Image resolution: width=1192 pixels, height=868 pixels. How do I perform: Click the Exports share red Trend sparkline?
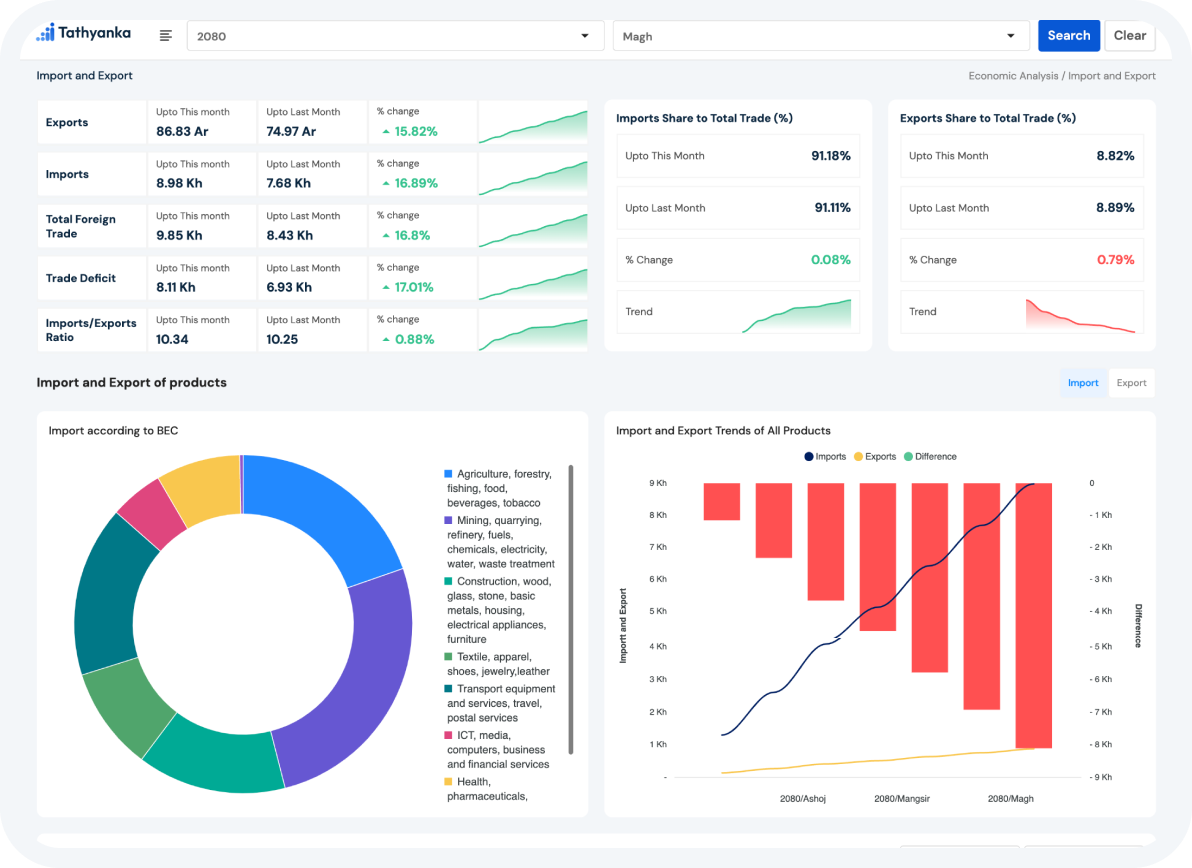[x=1080, y=314]
